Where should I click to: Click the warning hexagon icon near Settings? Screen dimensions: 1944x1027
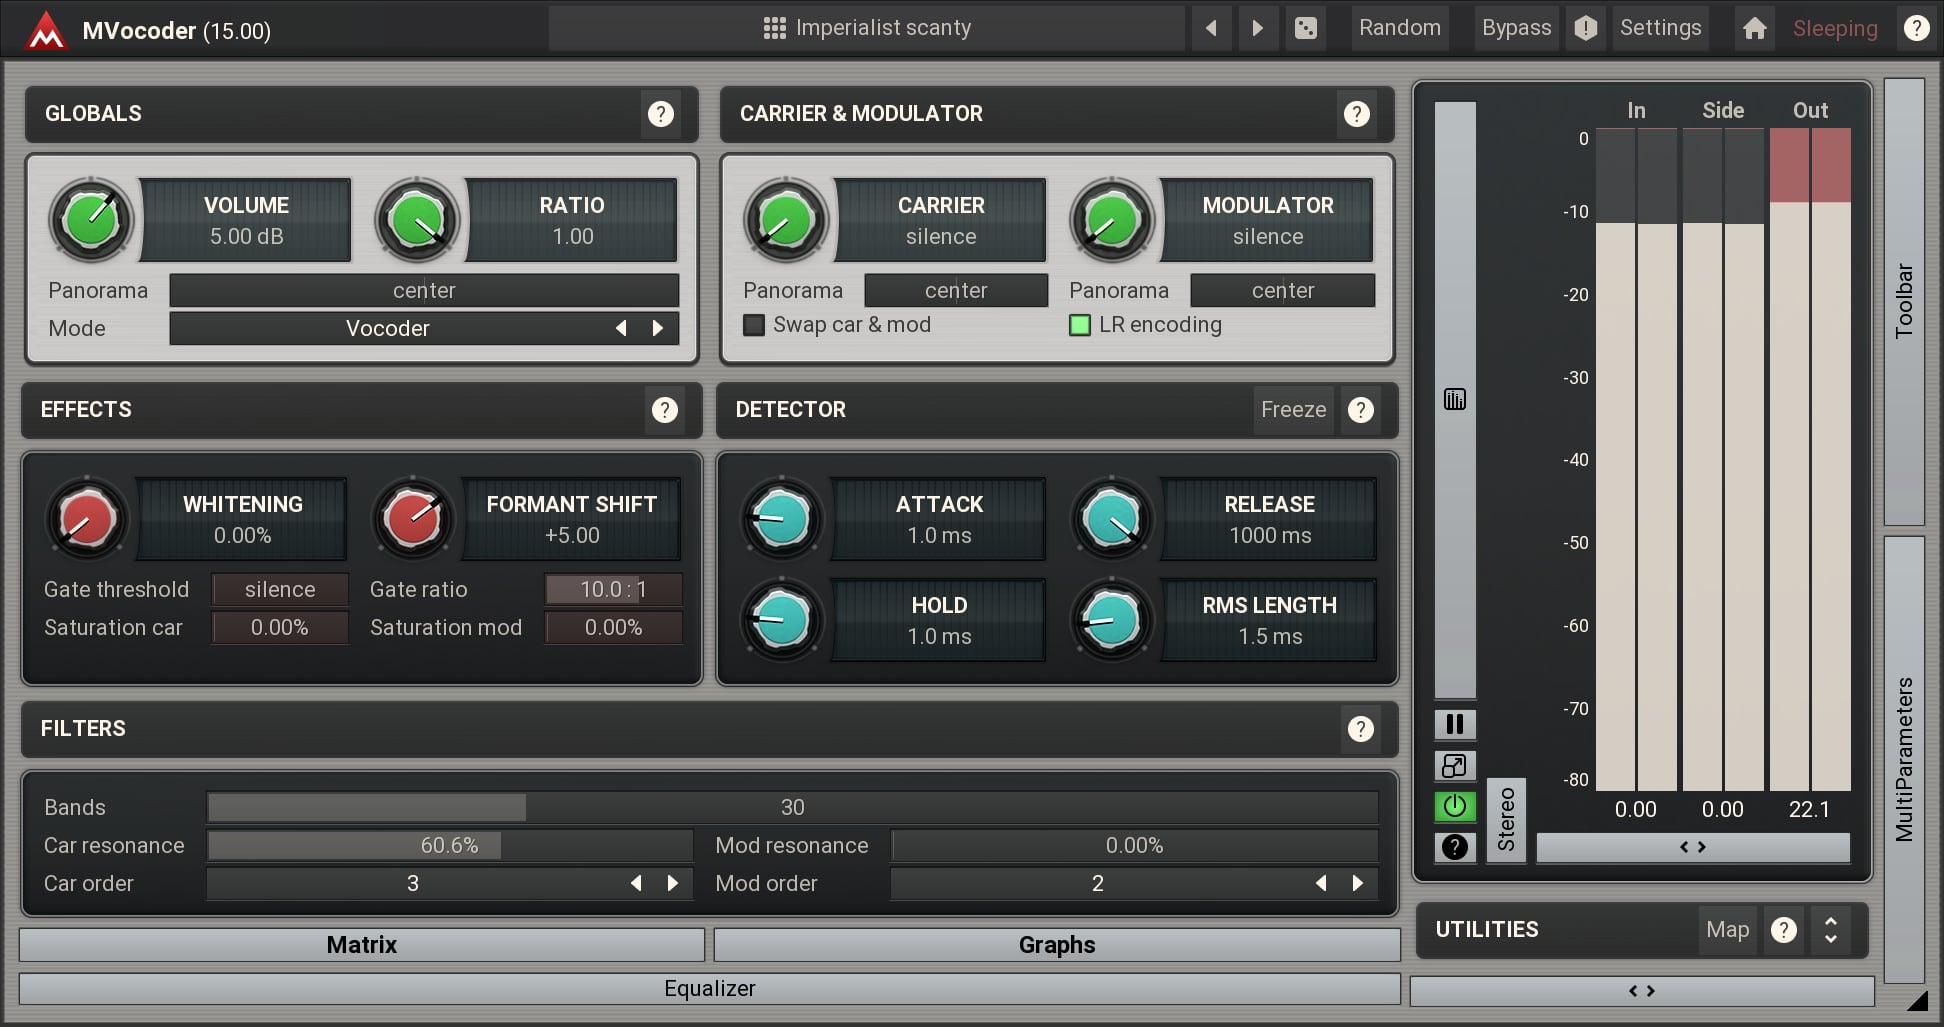point(1585,28)
